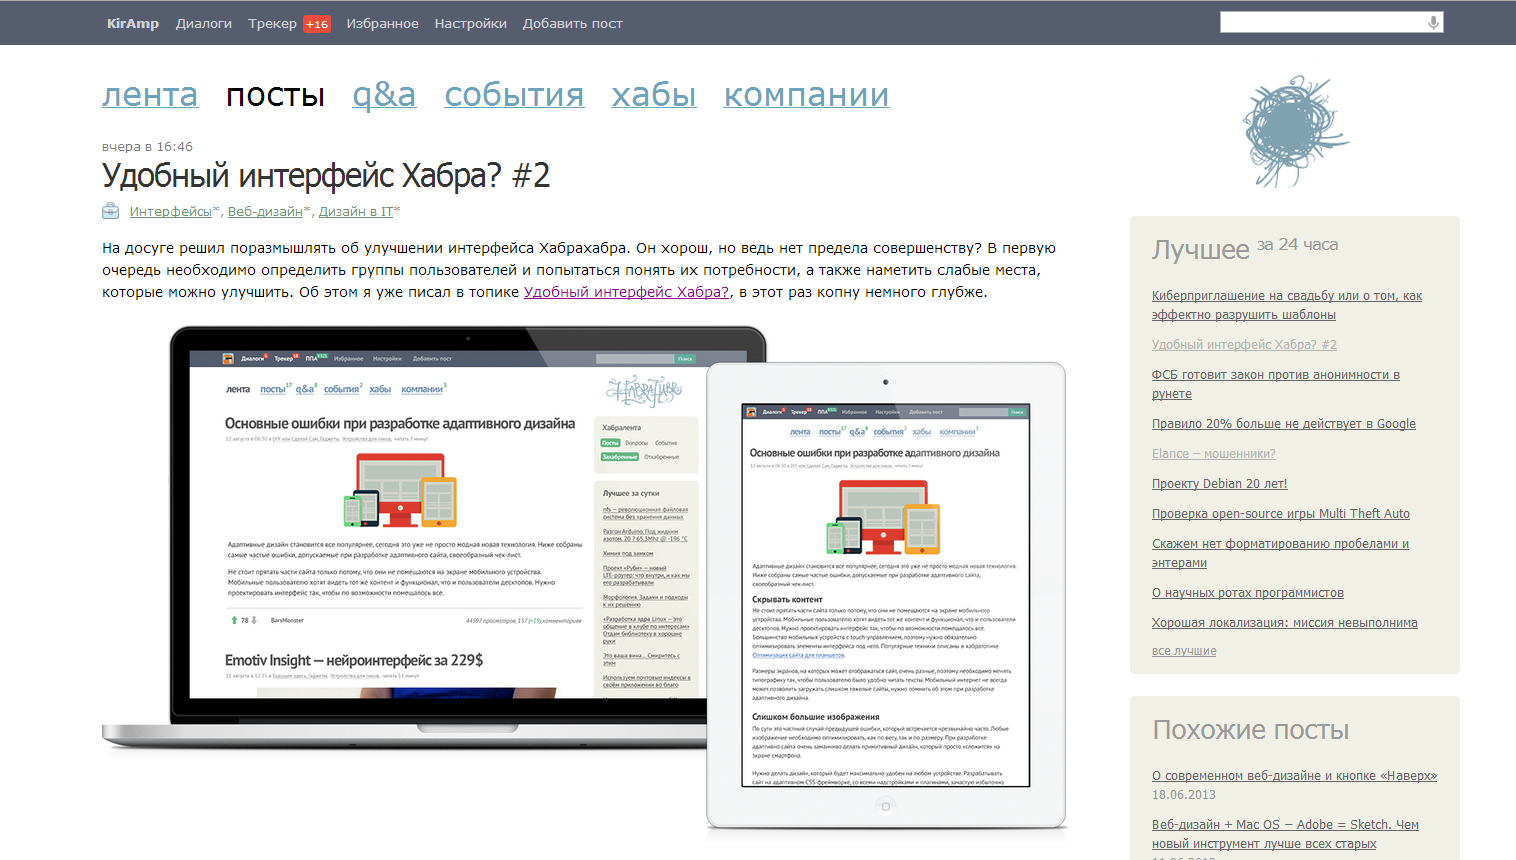Screen dimensions: 1516x860
Task: Open the Веб-дизайн hub link
Action: [265, 211]
